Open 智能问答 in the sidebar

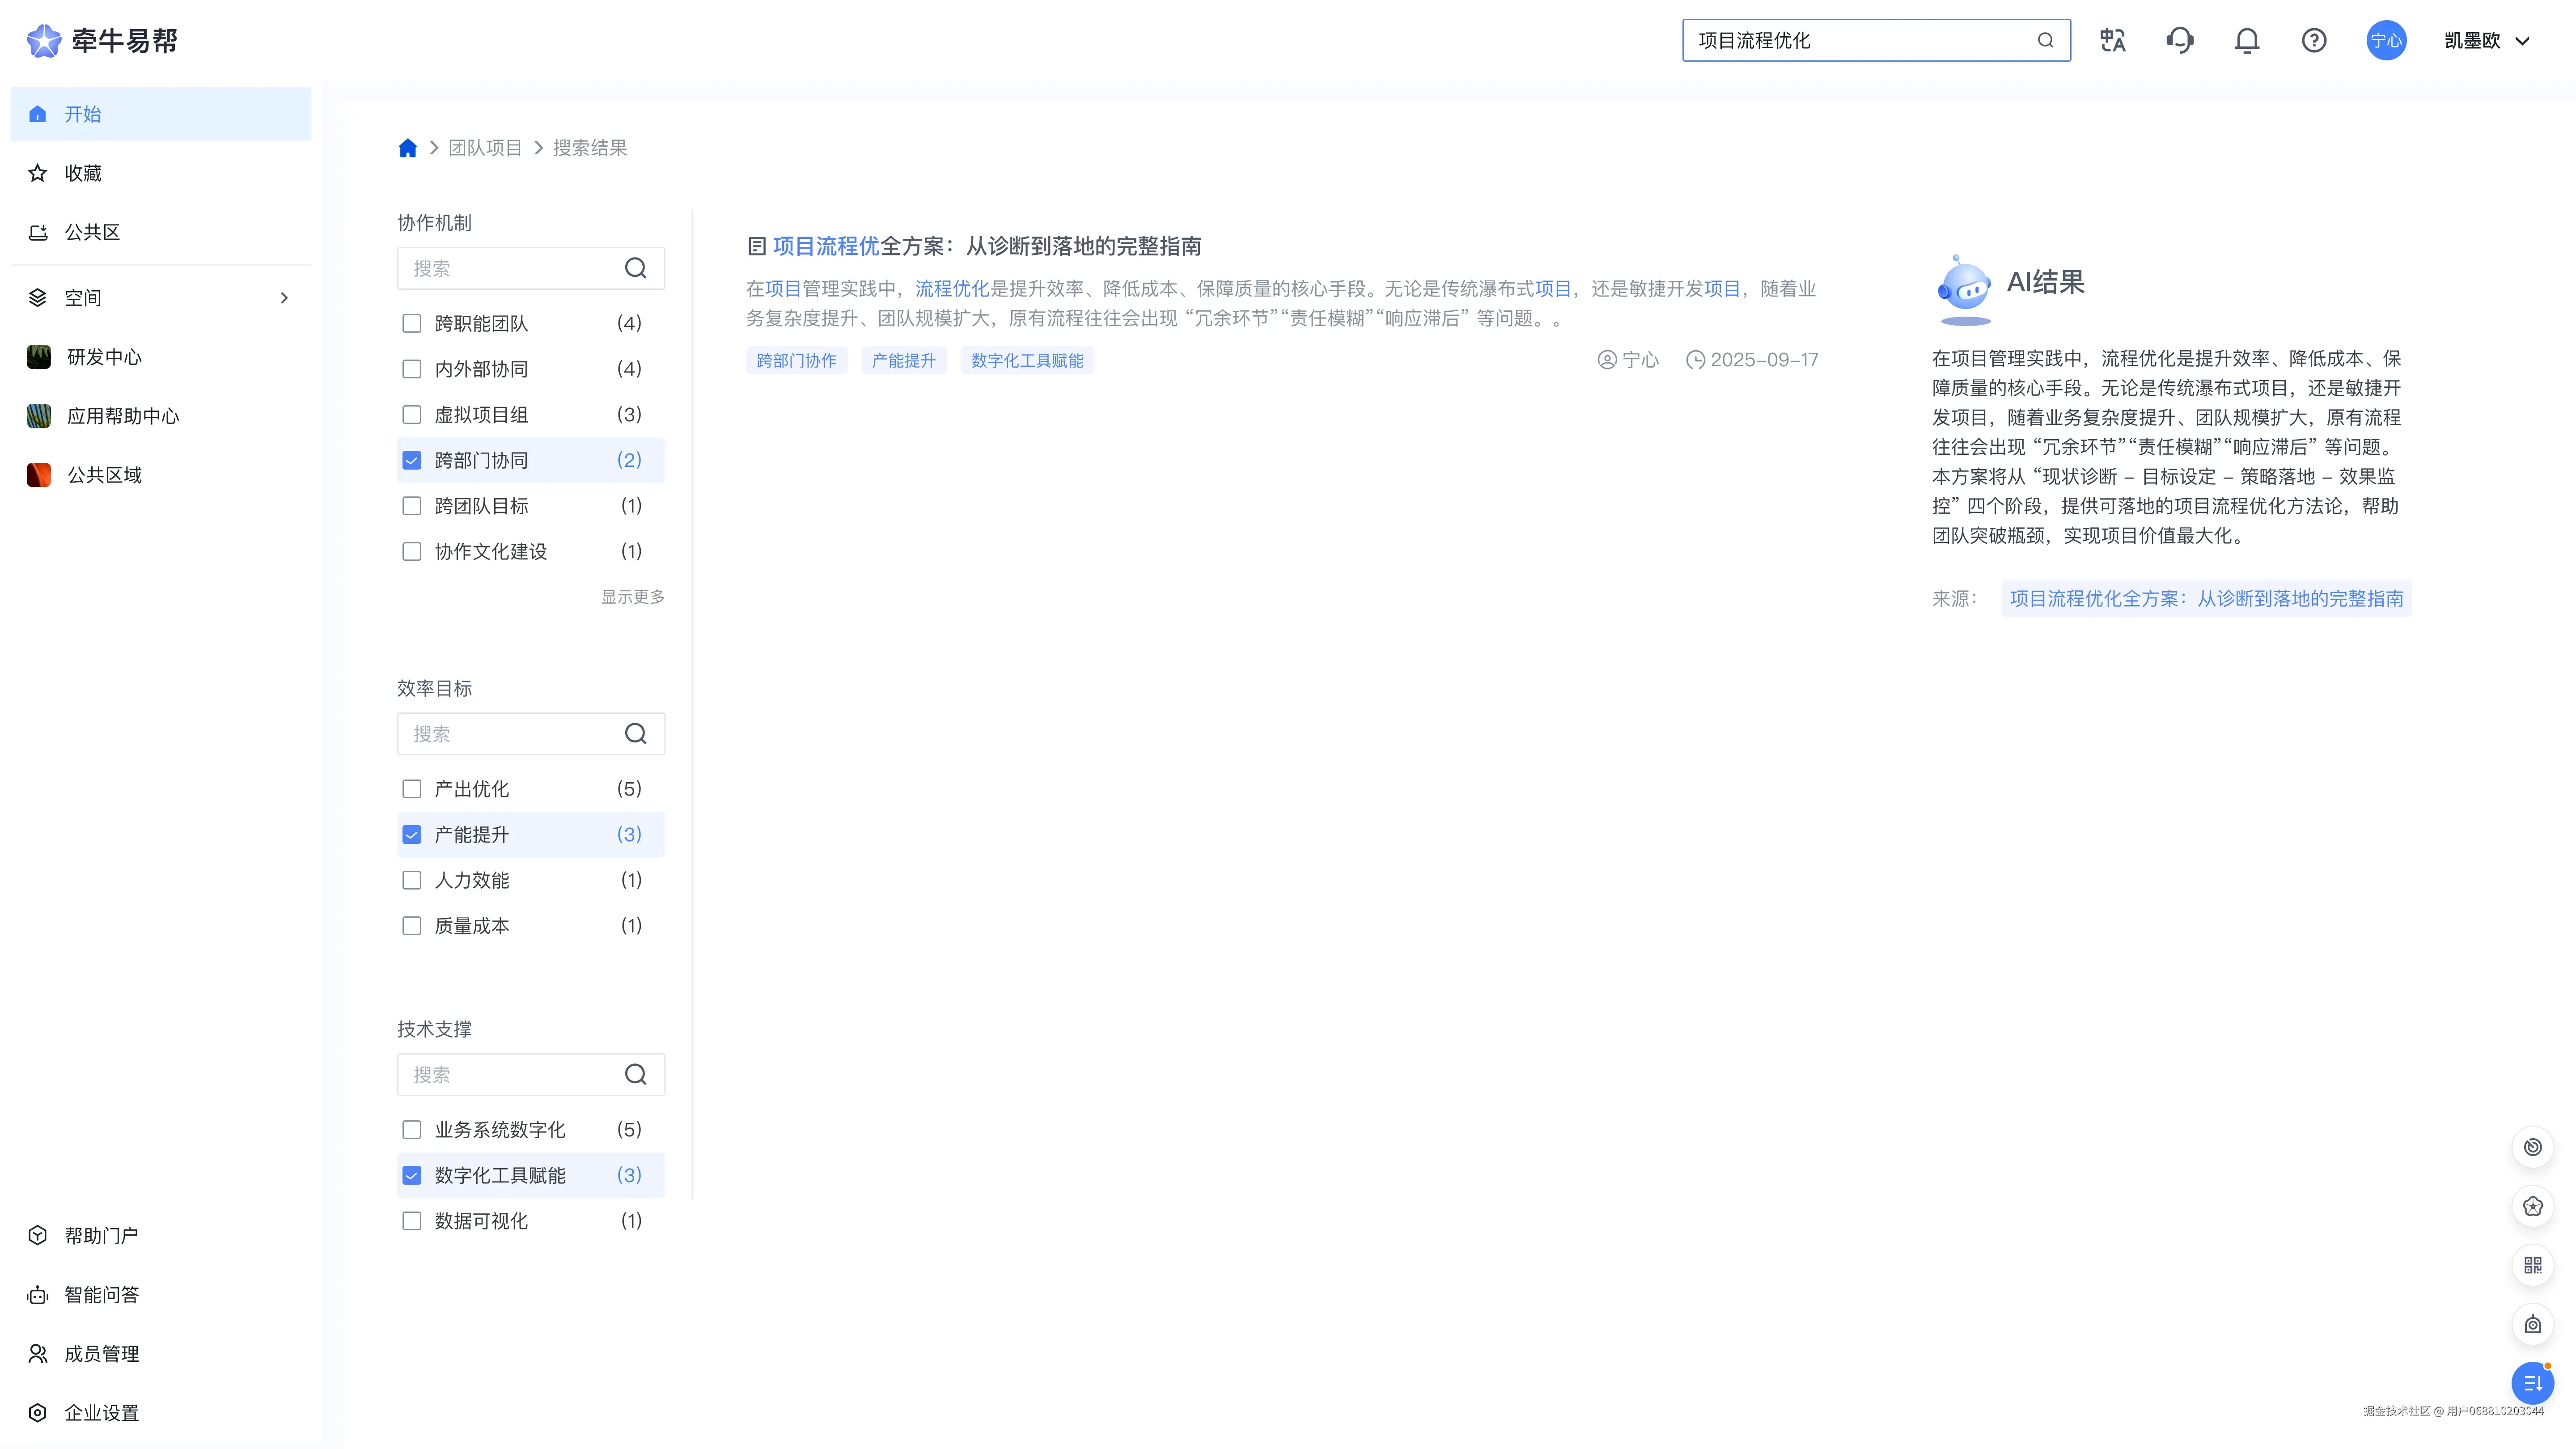pos(101,1295)
